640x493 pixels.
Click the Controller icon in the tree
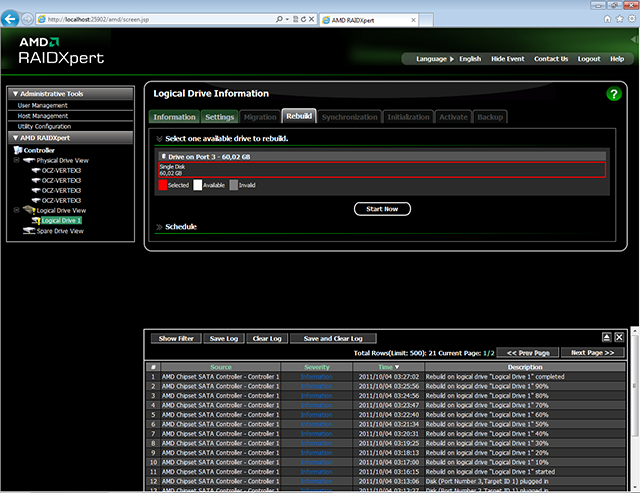click(18, 150)
